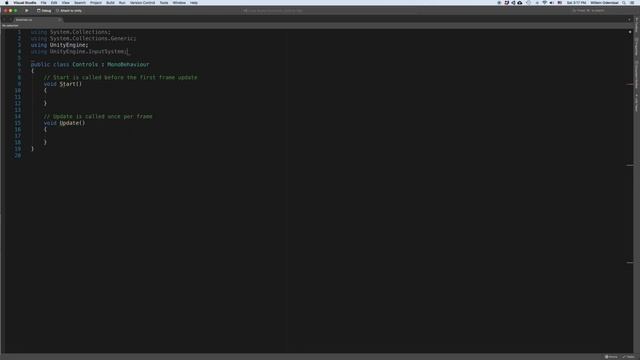
Task: Click the 'void Update()' method declaration
Action: tap(64, 123)
